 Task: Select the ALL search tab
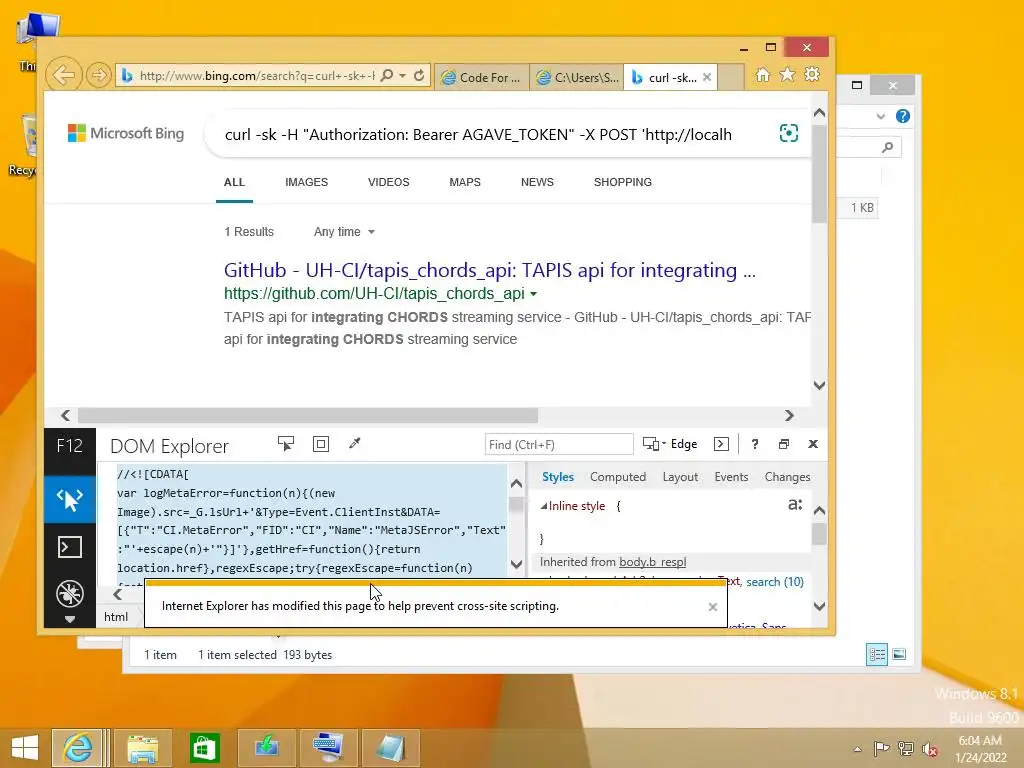click(234, 182)
